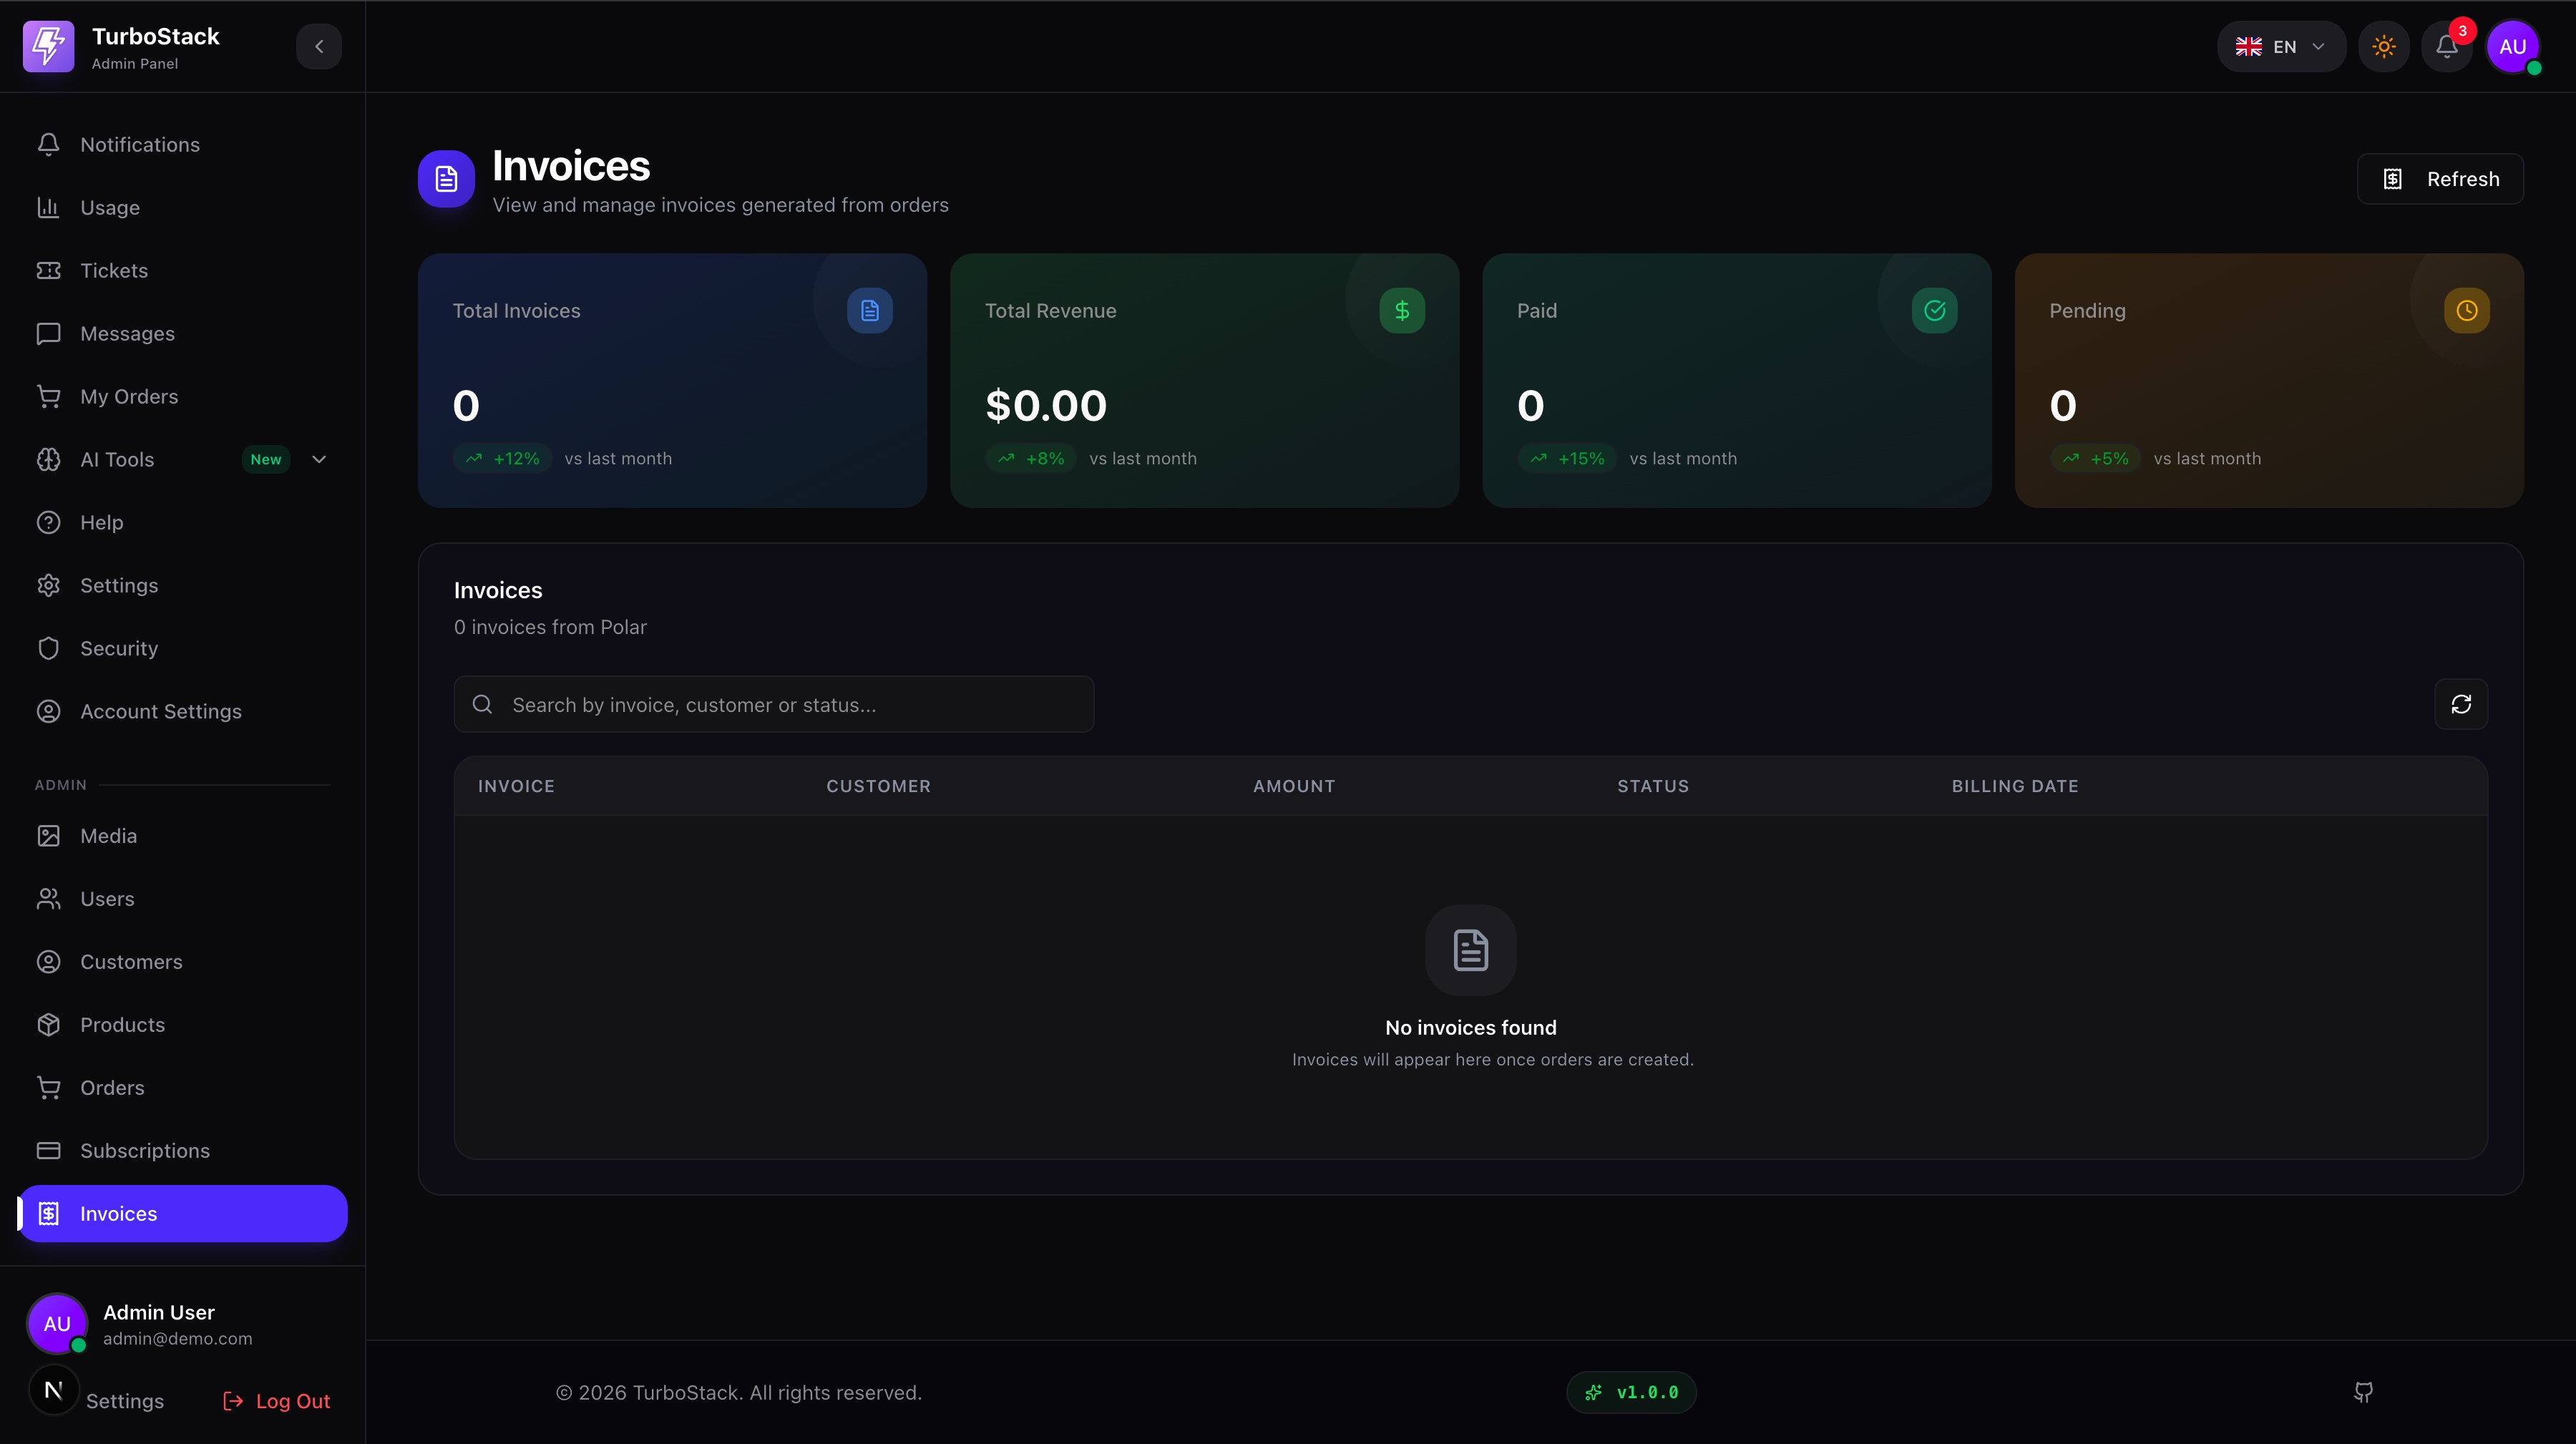The width and height of the screenshot is (2576, 1444).
Task: Sort by the Billing Date column header
Action: pos(2014,786)
